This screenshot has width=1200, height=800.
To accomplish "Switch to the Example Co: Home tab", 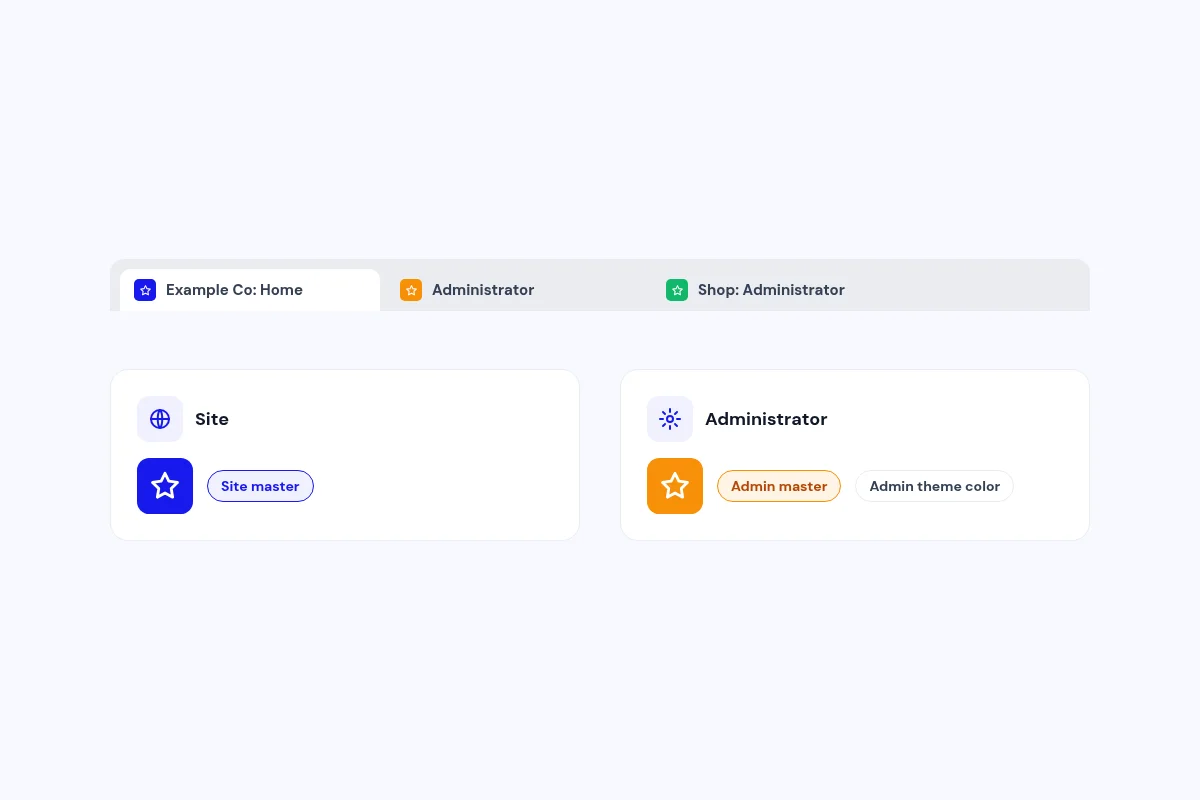I will pos(250,290).
